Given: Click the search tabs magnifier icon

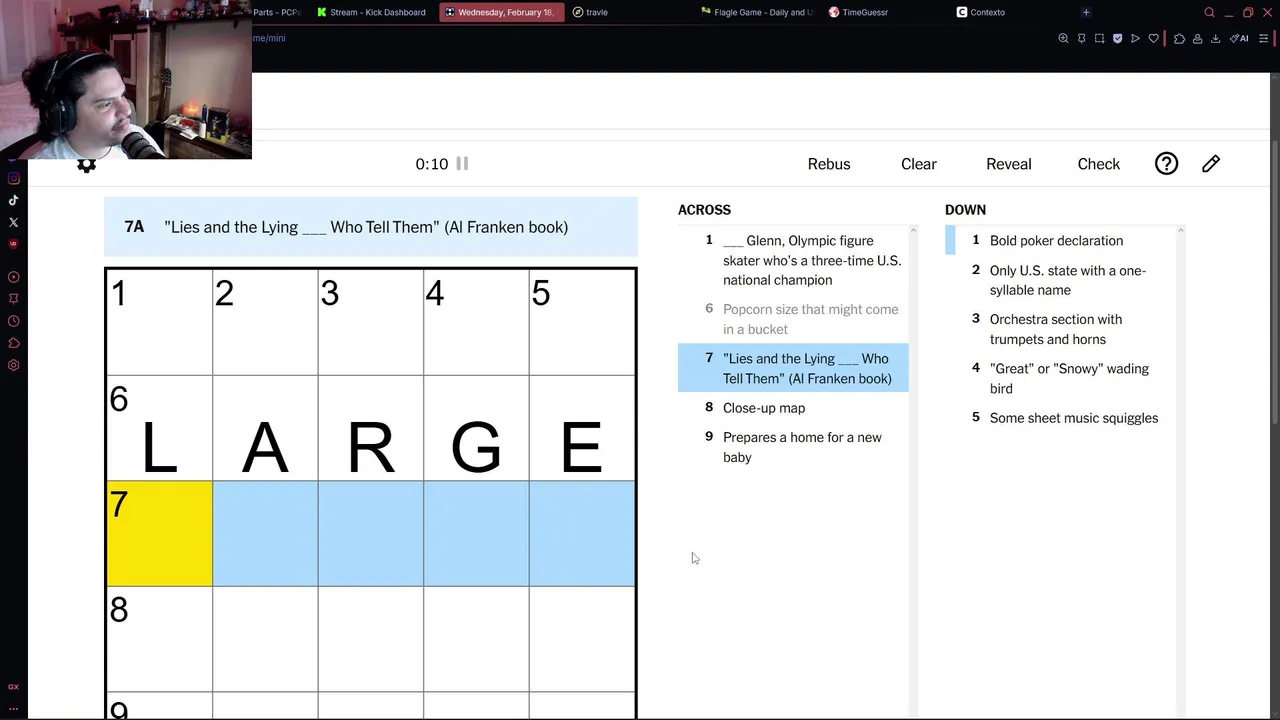Looking at the screenshot, I should click(1209, 12).
